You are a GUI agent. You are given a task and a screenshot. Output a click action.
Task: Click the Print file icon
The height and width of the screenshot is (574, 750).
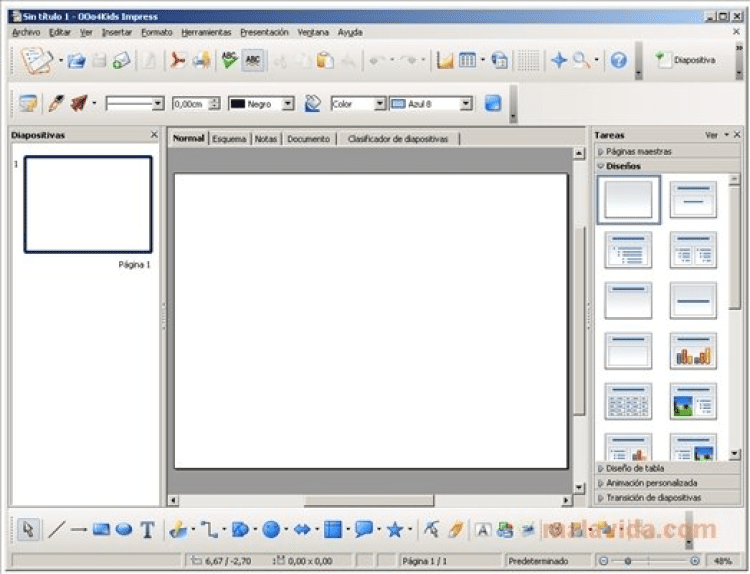(202, 61)
